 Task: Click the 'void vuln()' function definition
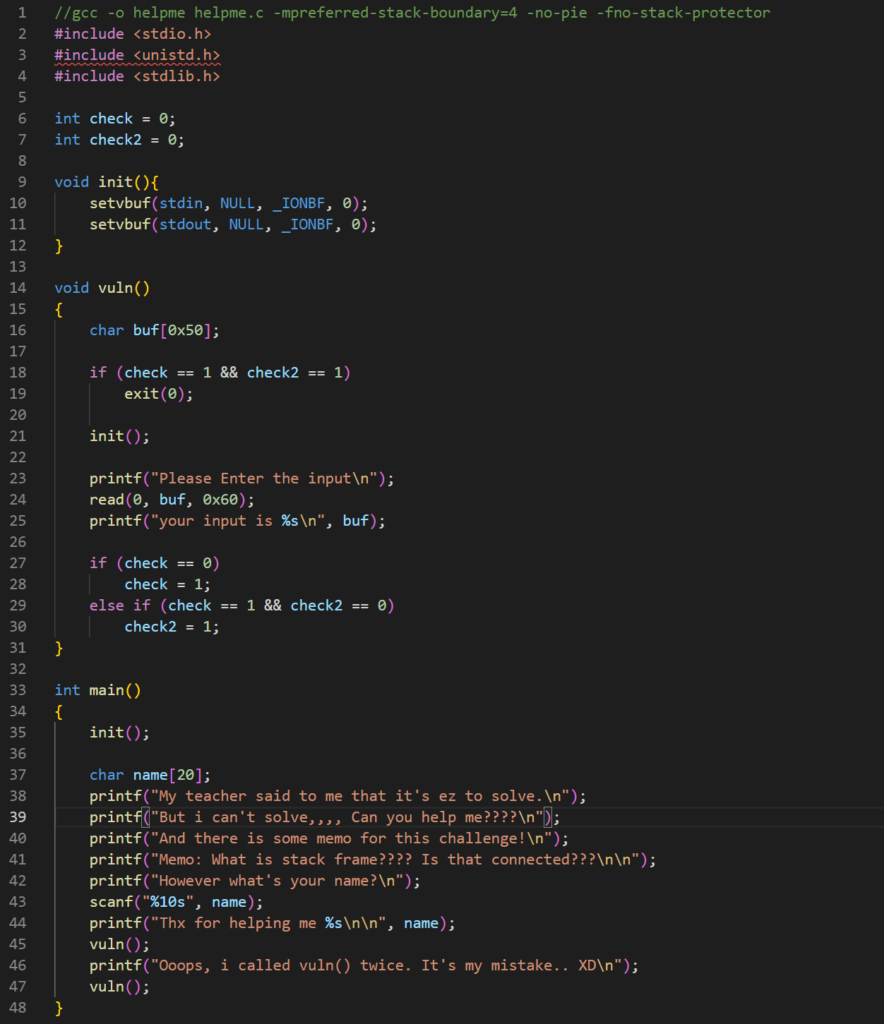102,288
